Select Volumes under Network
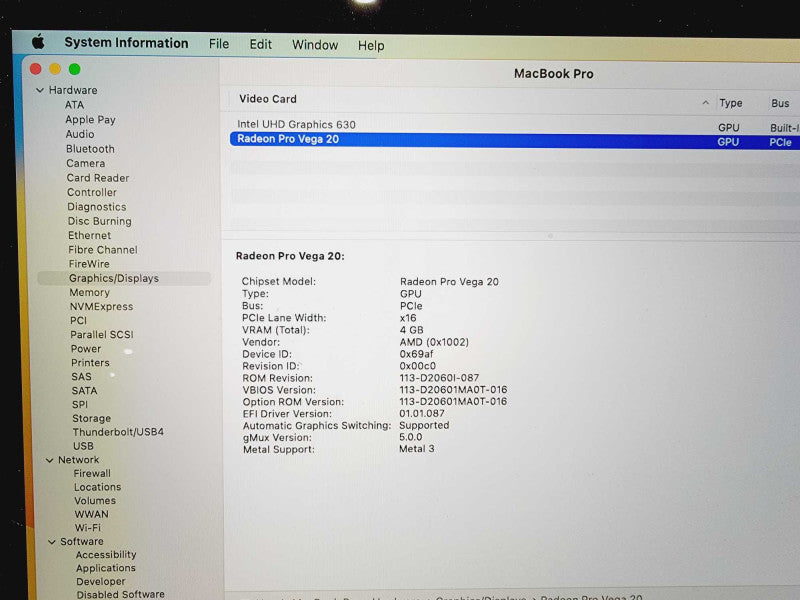800x600 pixels. pos(95,501)
